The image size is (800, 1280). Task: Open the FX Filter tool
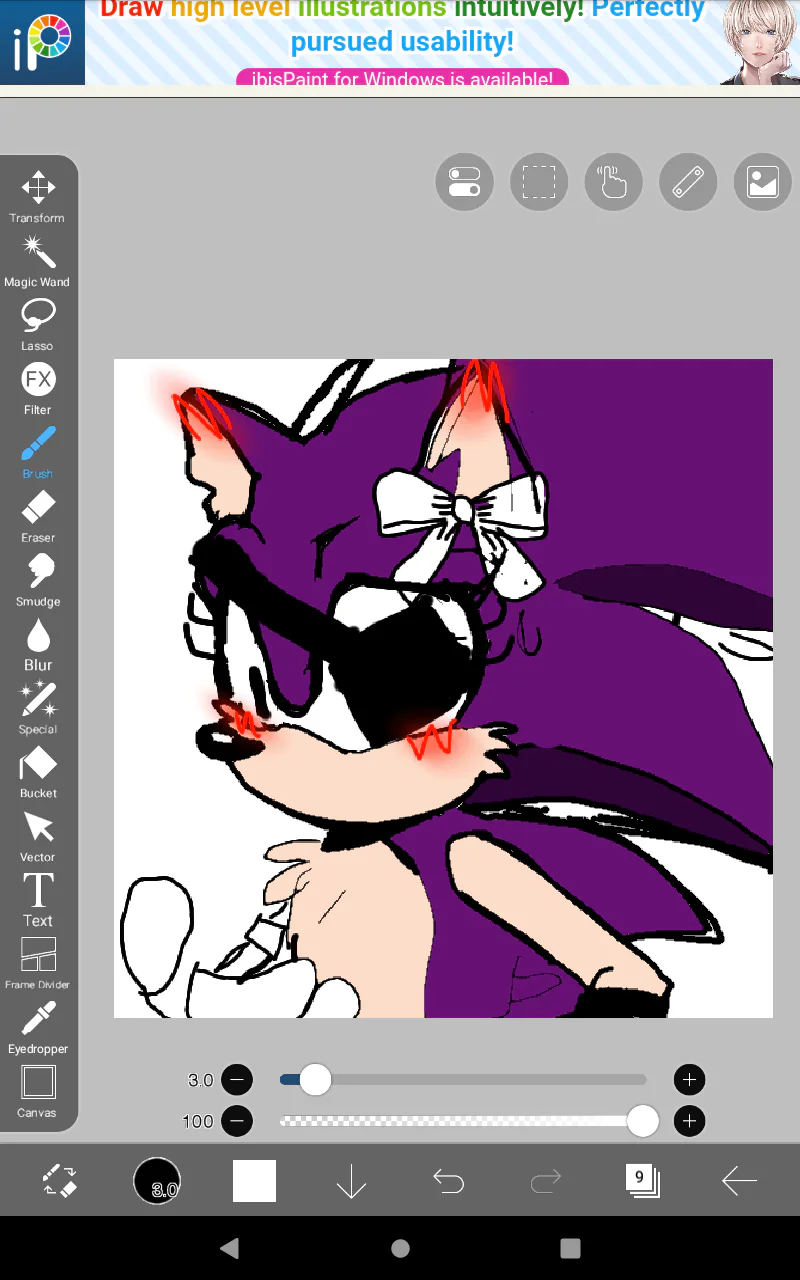tap(38, 388)
